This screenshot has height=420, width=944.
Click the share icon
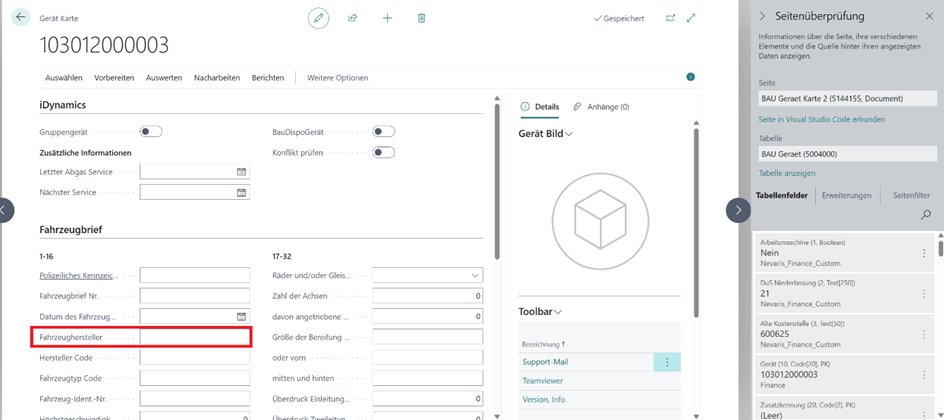click(352, 18)
